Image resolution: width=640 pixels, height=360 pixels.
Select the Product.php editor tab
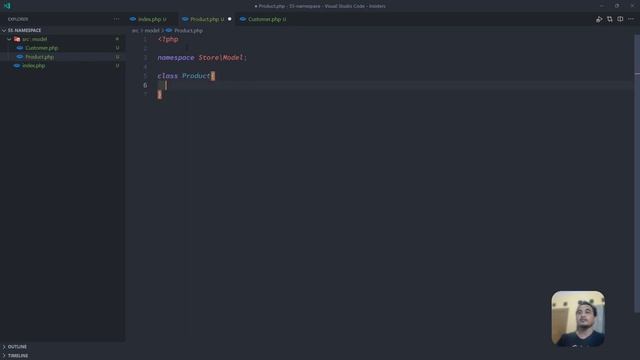[207, 19]
